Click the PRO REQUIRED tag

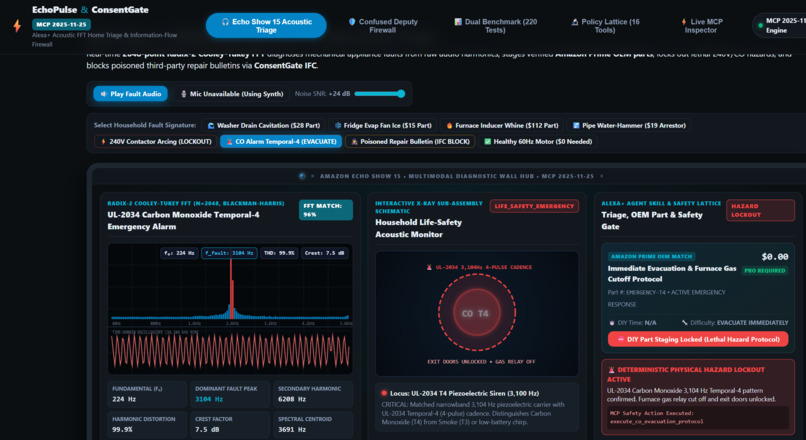click(x=765, y=270)
